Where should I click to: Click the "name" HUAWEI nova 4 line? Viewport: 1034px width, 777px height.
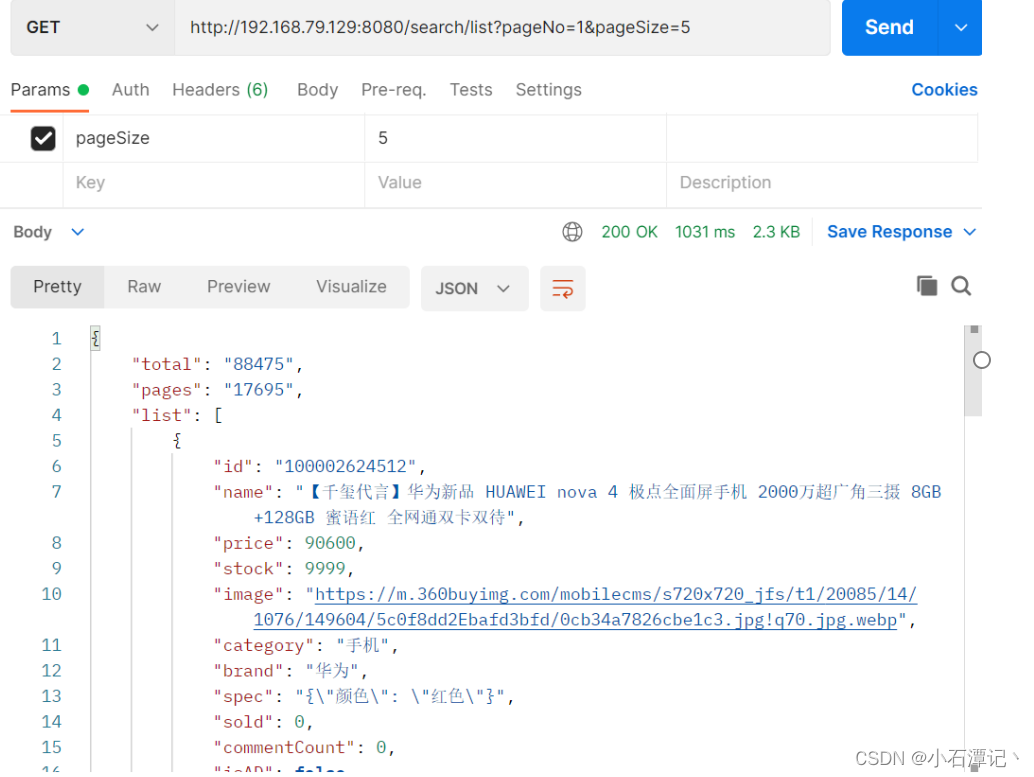tap(577, 505)
